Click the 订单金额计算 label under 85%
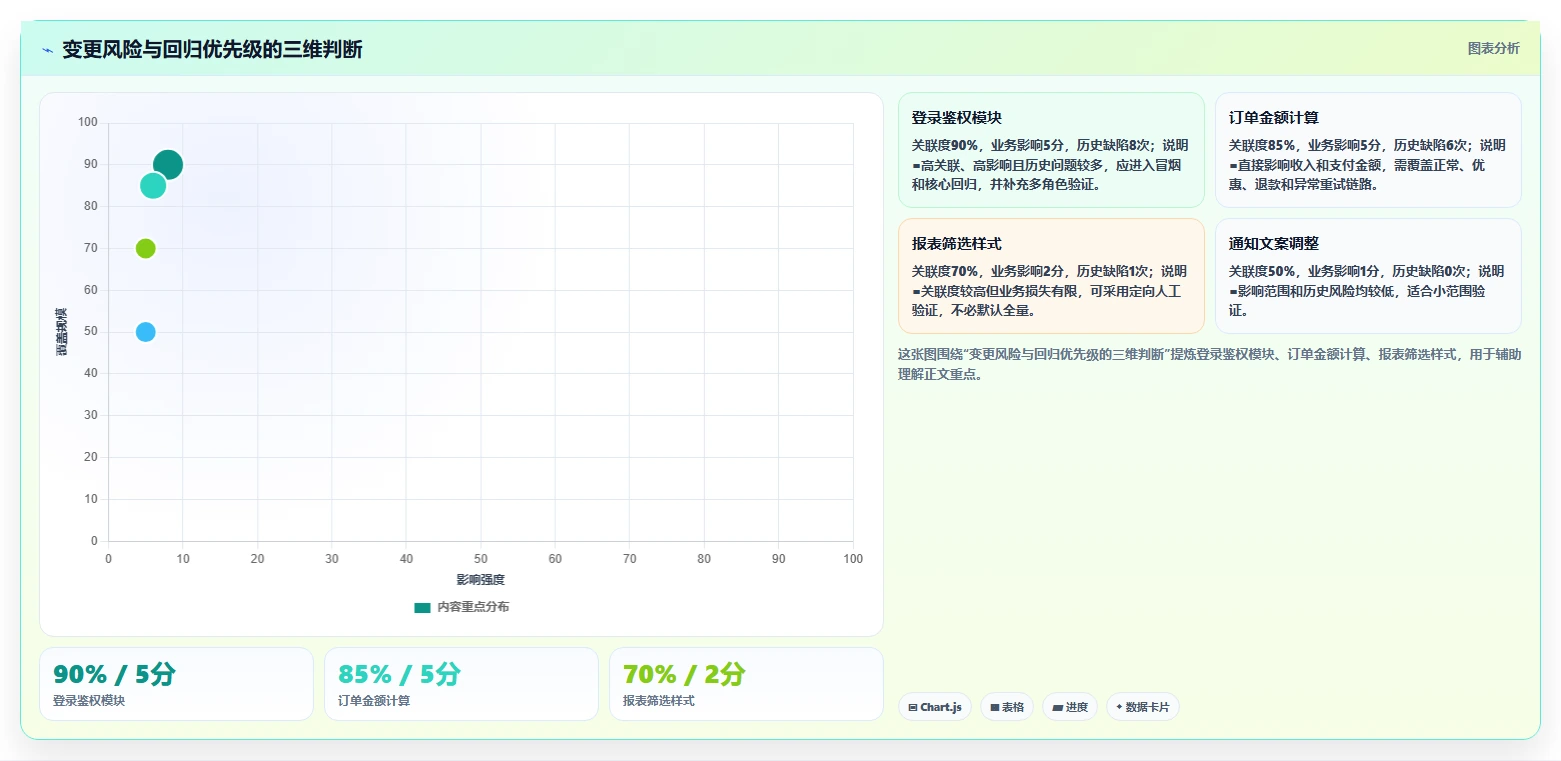 click(x=374, y=701)
